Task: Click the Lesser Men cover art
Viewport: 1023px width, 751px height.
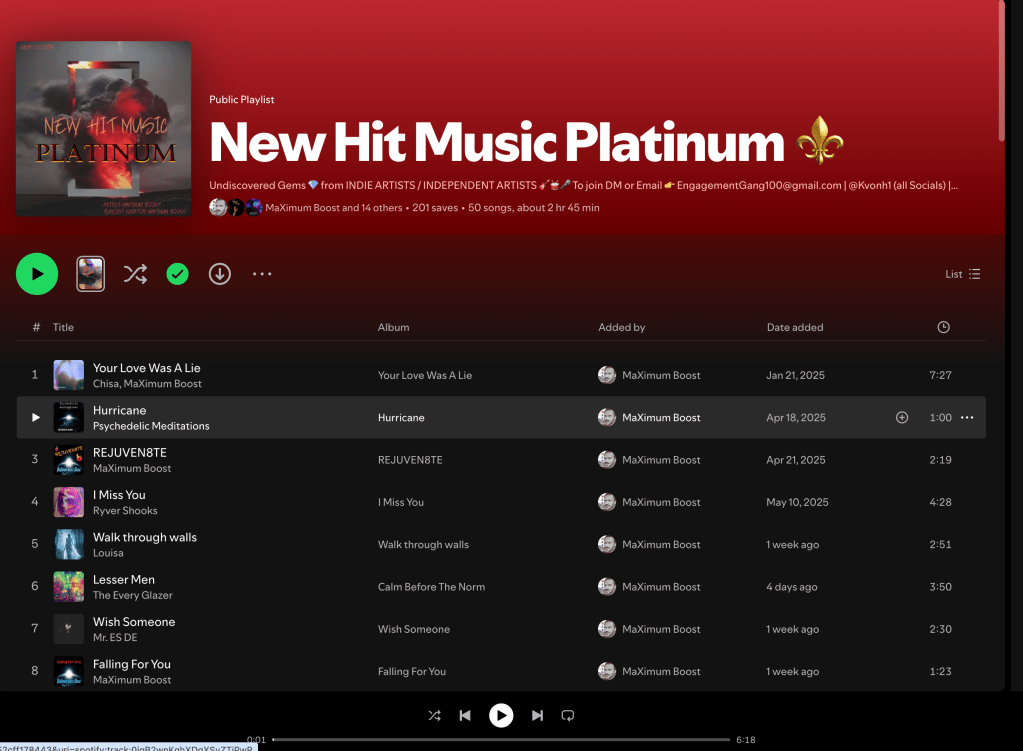Action: click(69, 587)
